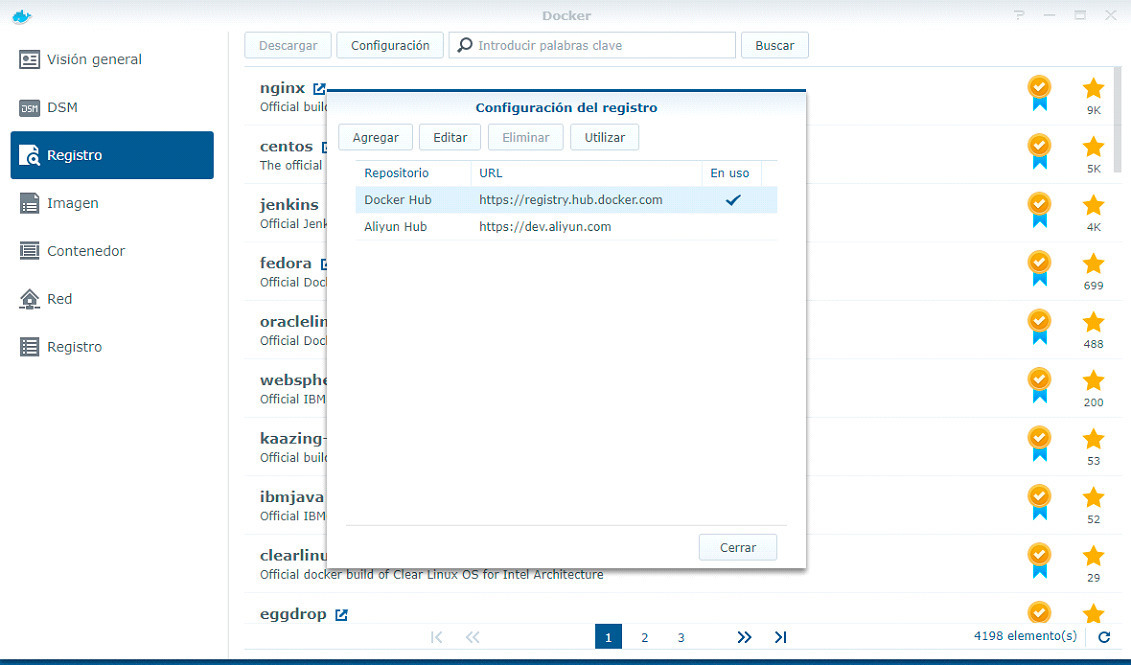Image resolution: width=1131 pixels, height=665 pixels.
Task: Click the search magnifier icon
Action: [465, 45]
